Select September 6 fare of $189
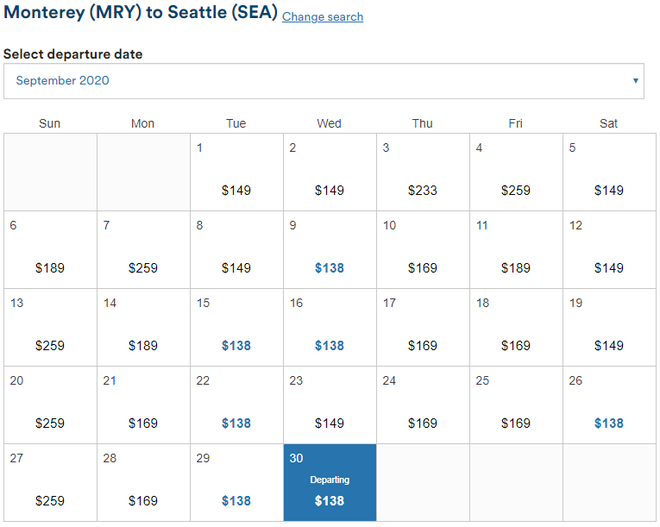This screenshot has width=660, height=527. point(50,250)
